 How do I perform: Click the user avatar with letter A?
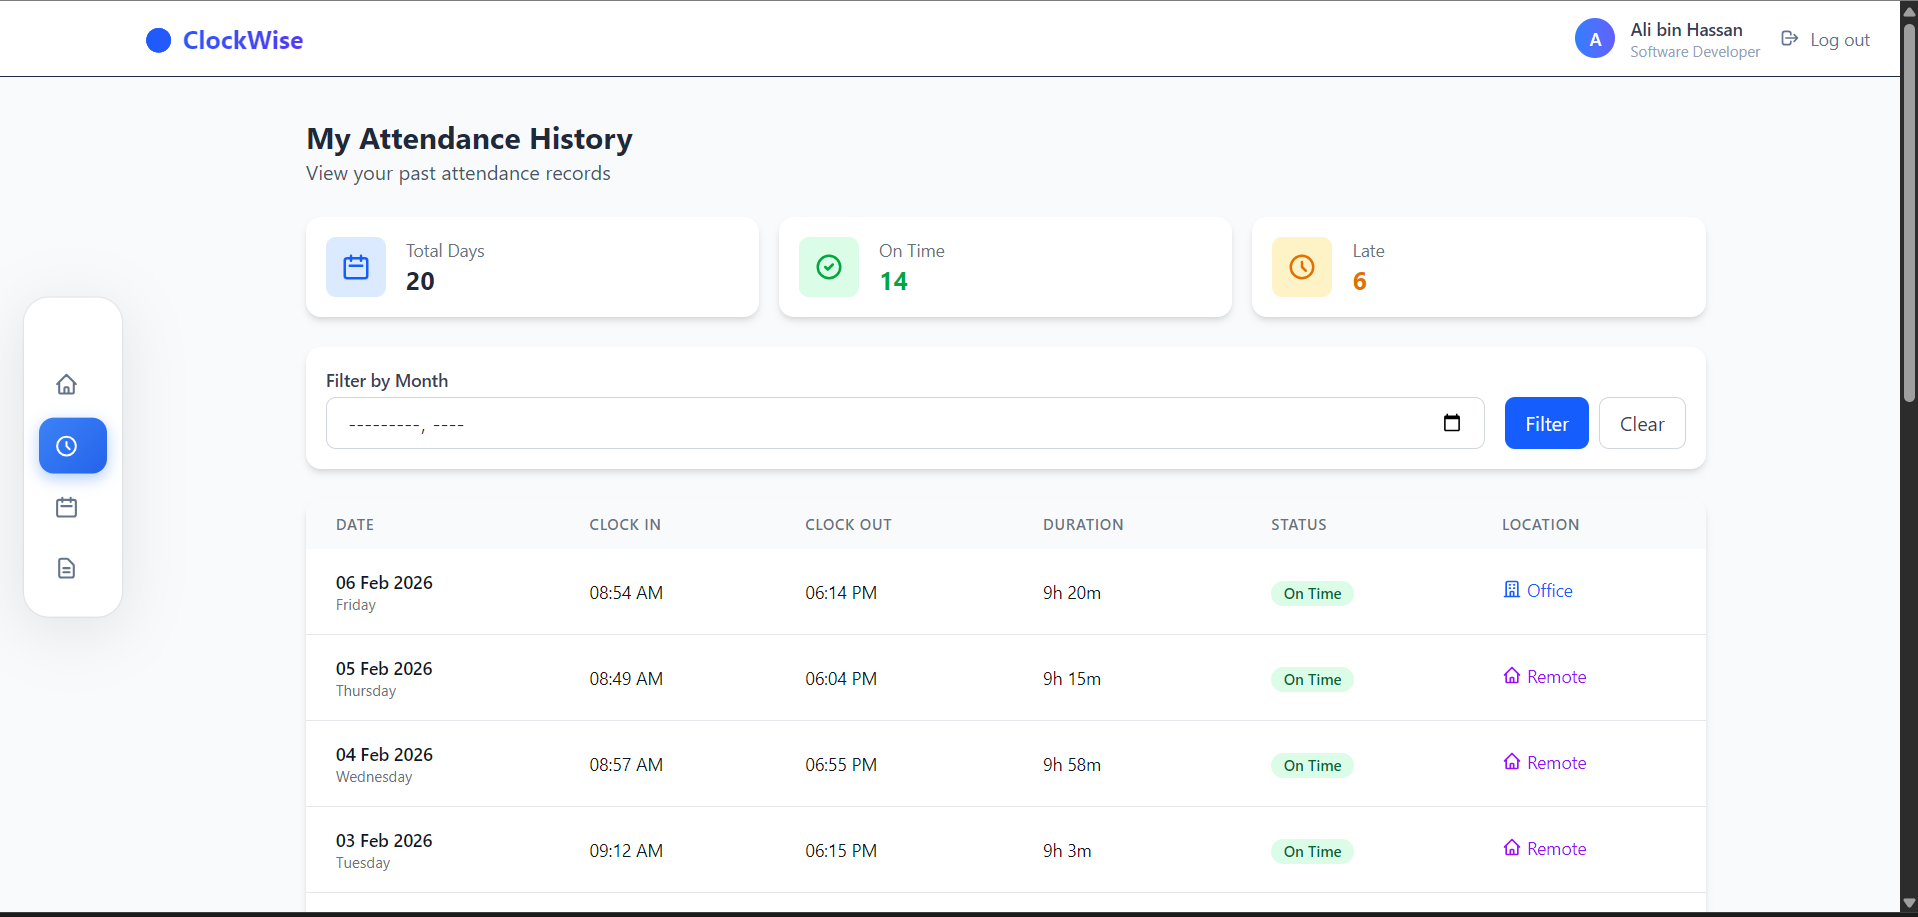pyautogui.click(x=1594, y=39)
